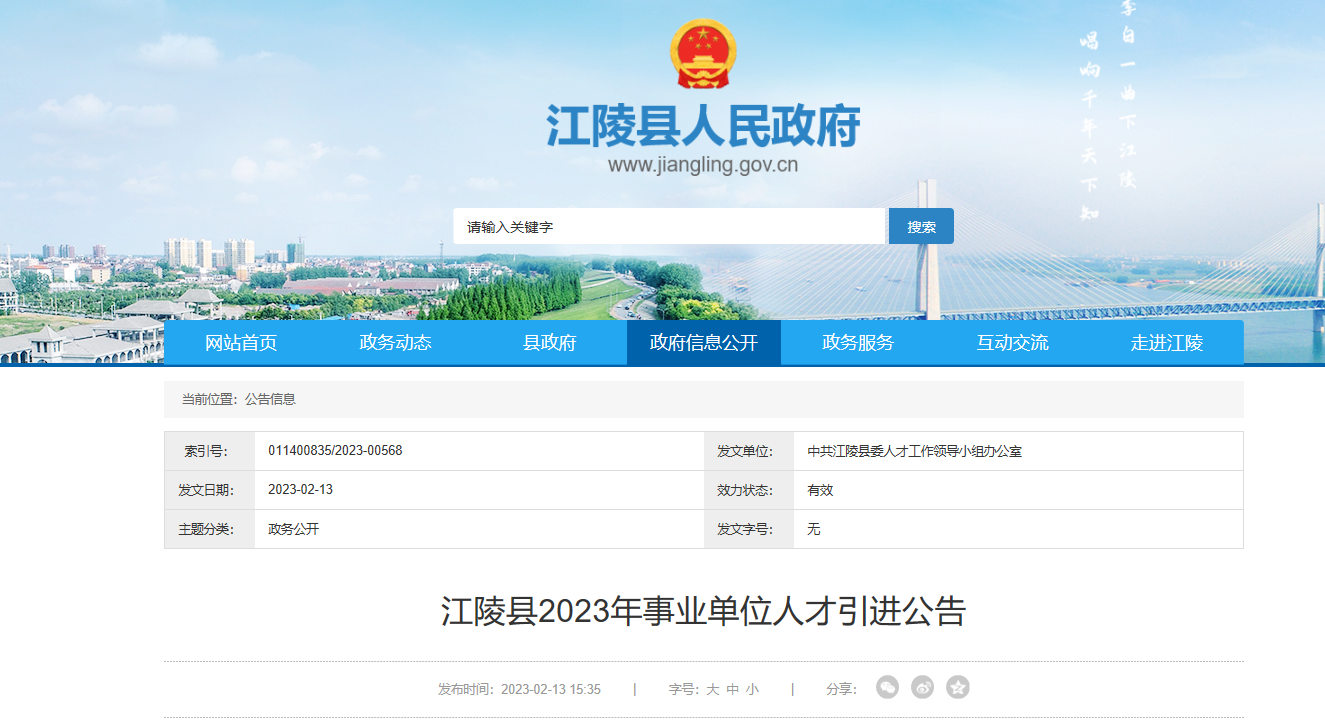Image resolution: width=1325 pixels, height=720 pixels.
Task: Click the 字号 font size label
Action: tap(684, 689)
